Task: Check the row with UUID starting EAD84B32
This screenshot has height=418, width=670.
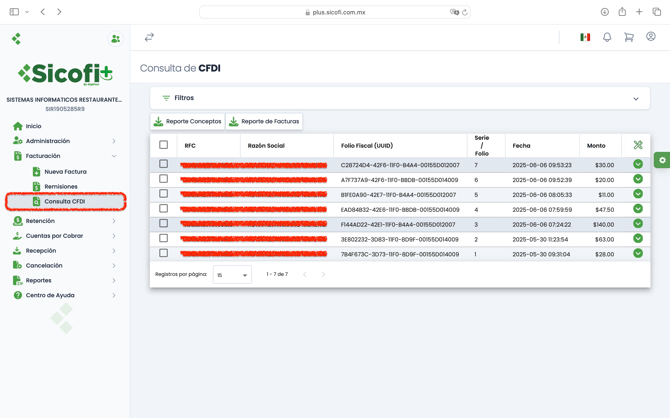Action: click(x=163, y=209)
